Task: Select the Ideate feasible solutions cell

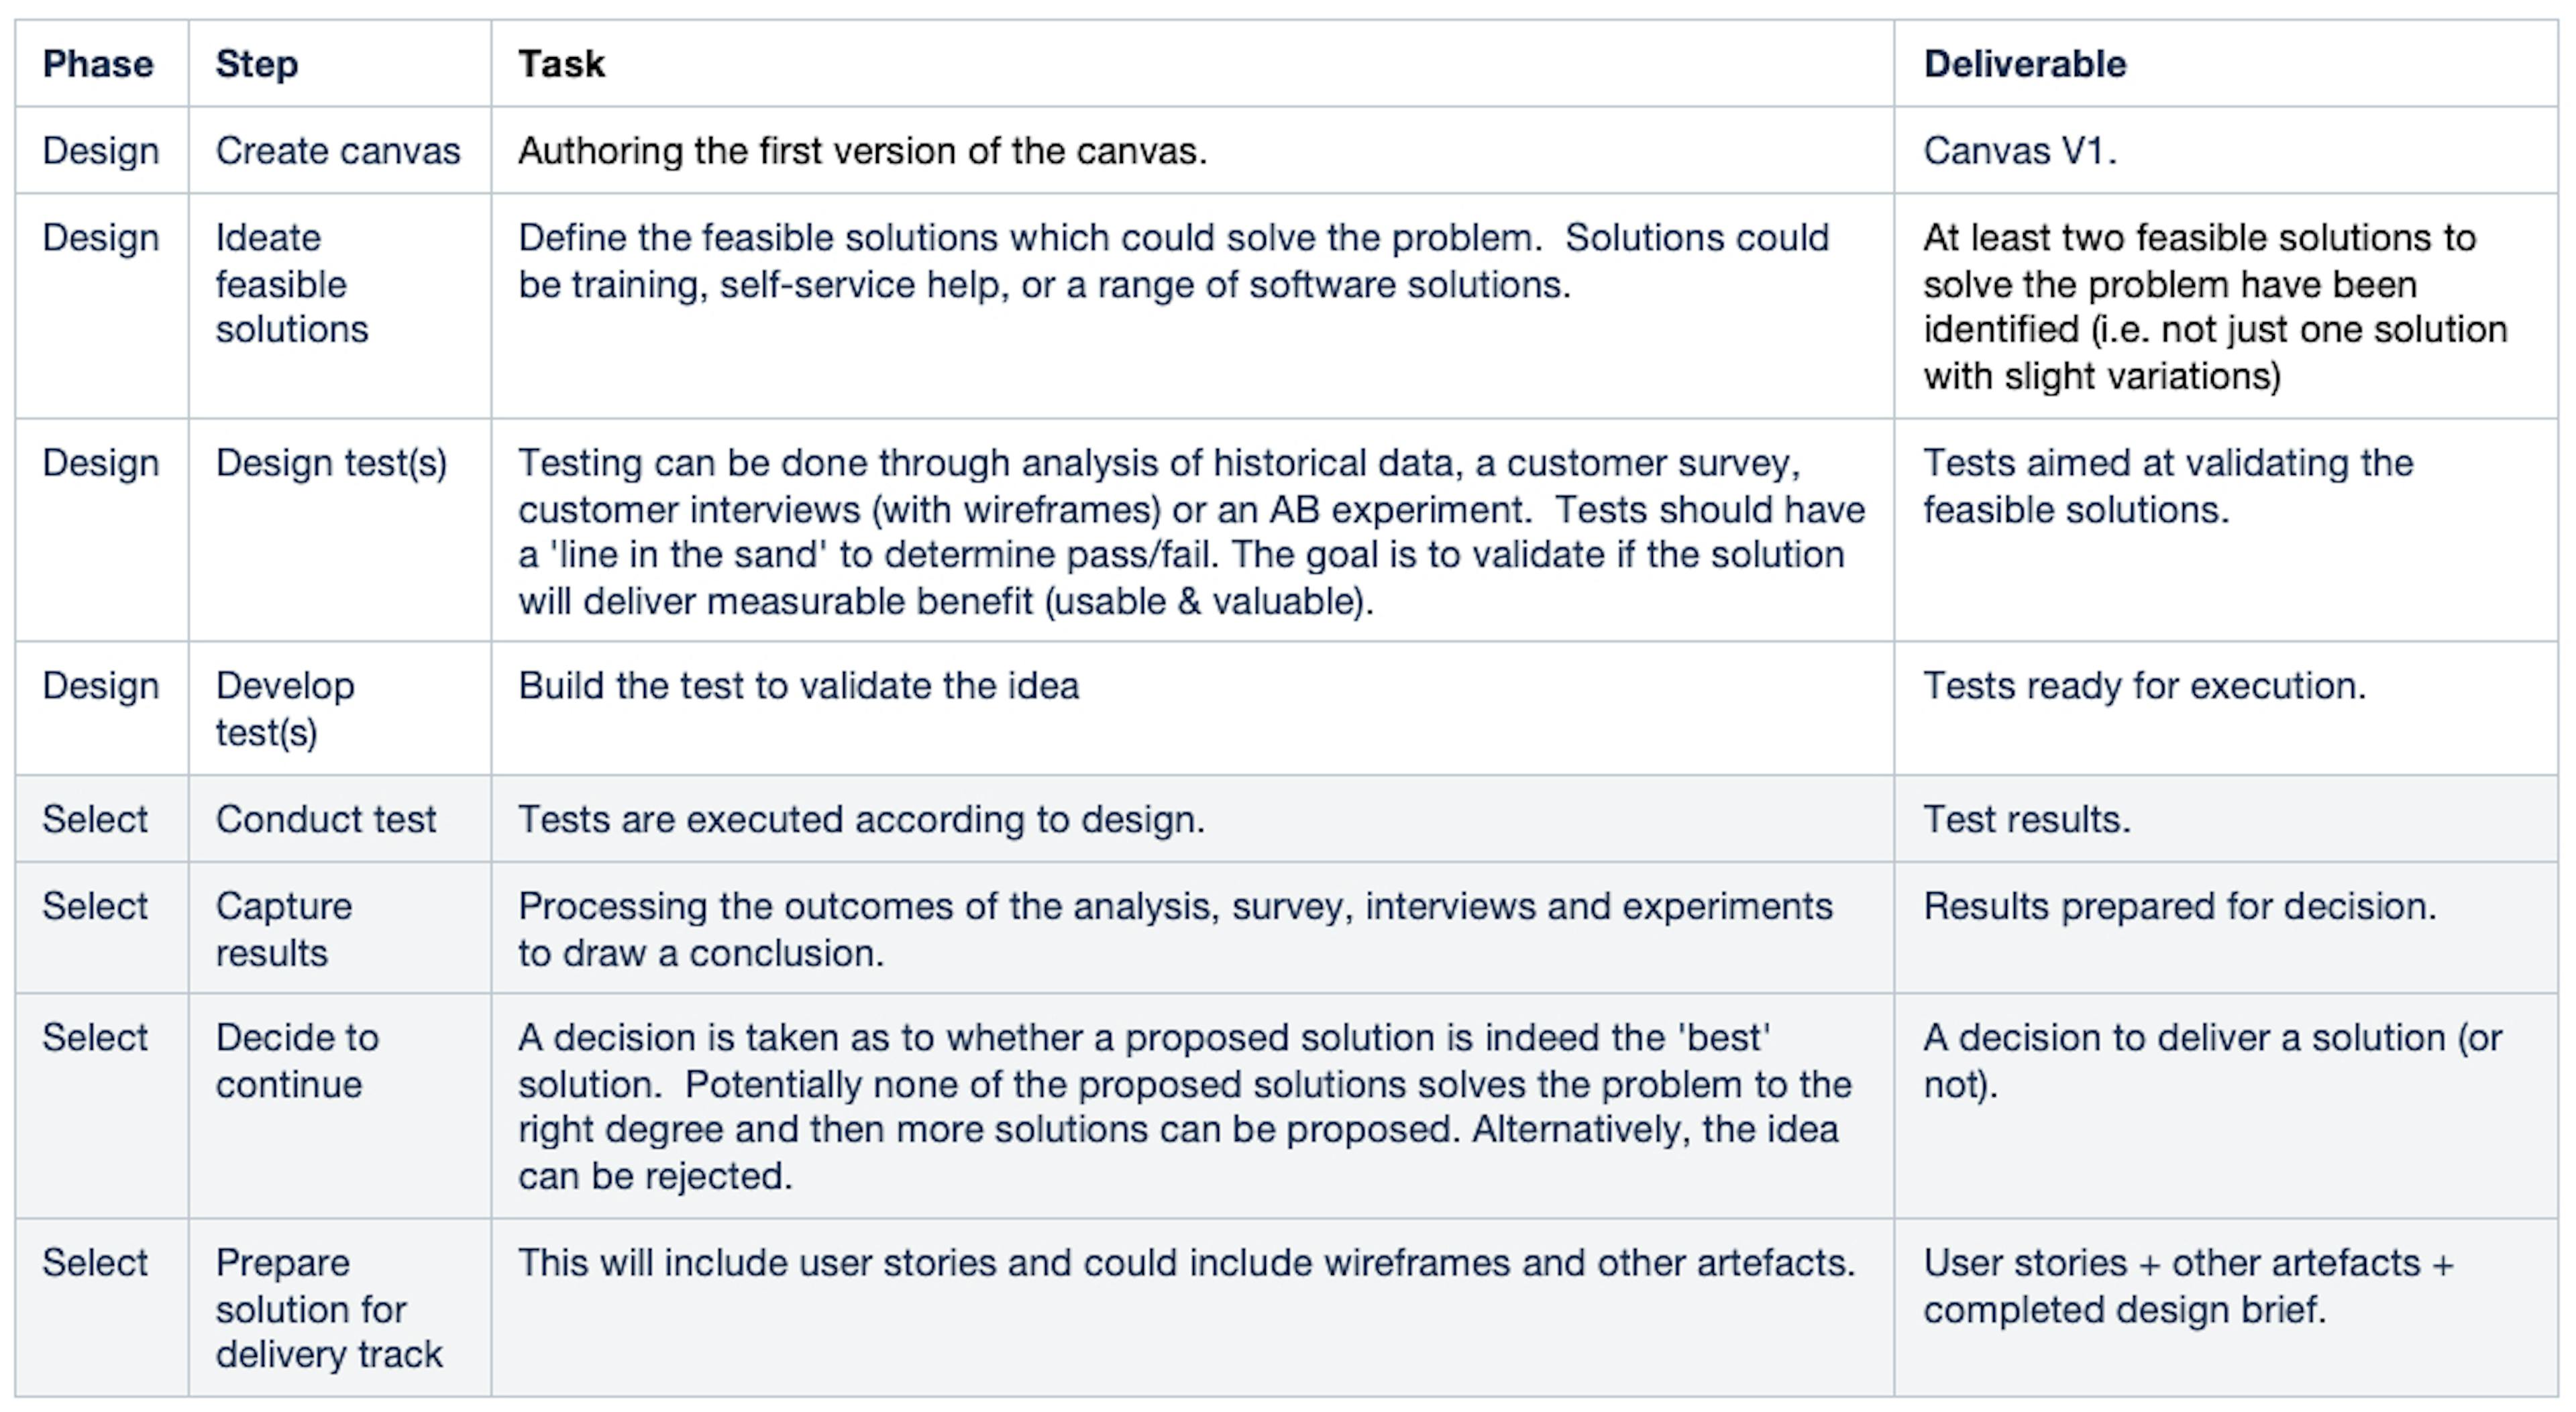Action: tap(339, 306)
